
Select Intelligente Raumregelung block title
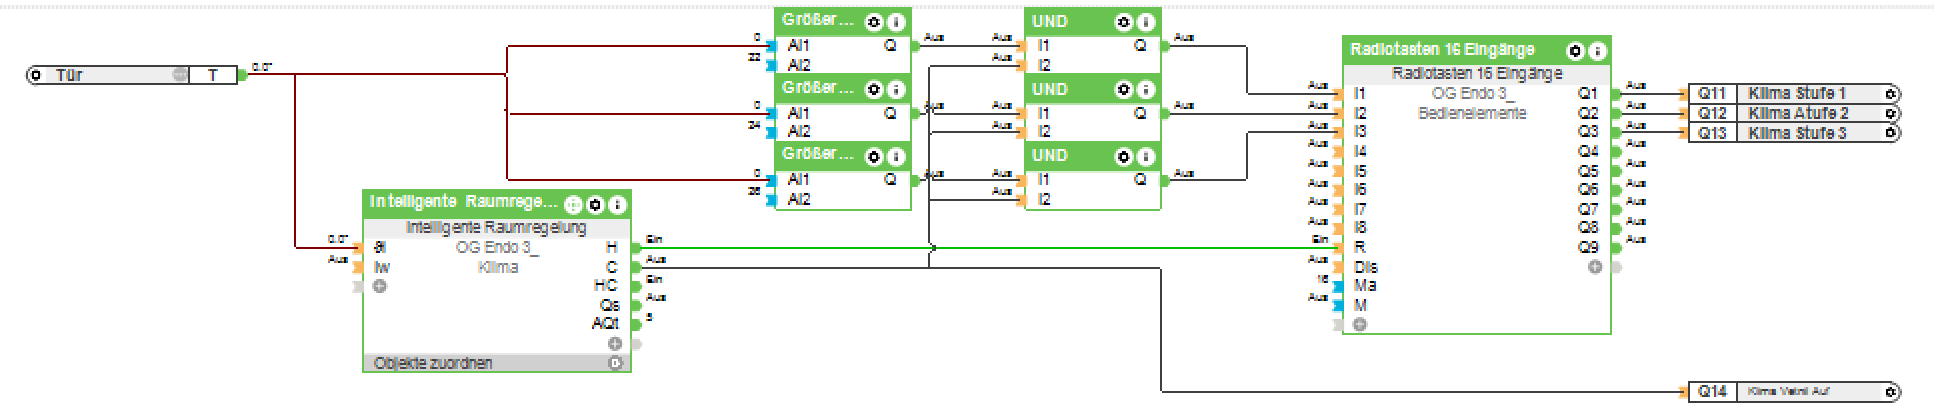coord(463,202)
